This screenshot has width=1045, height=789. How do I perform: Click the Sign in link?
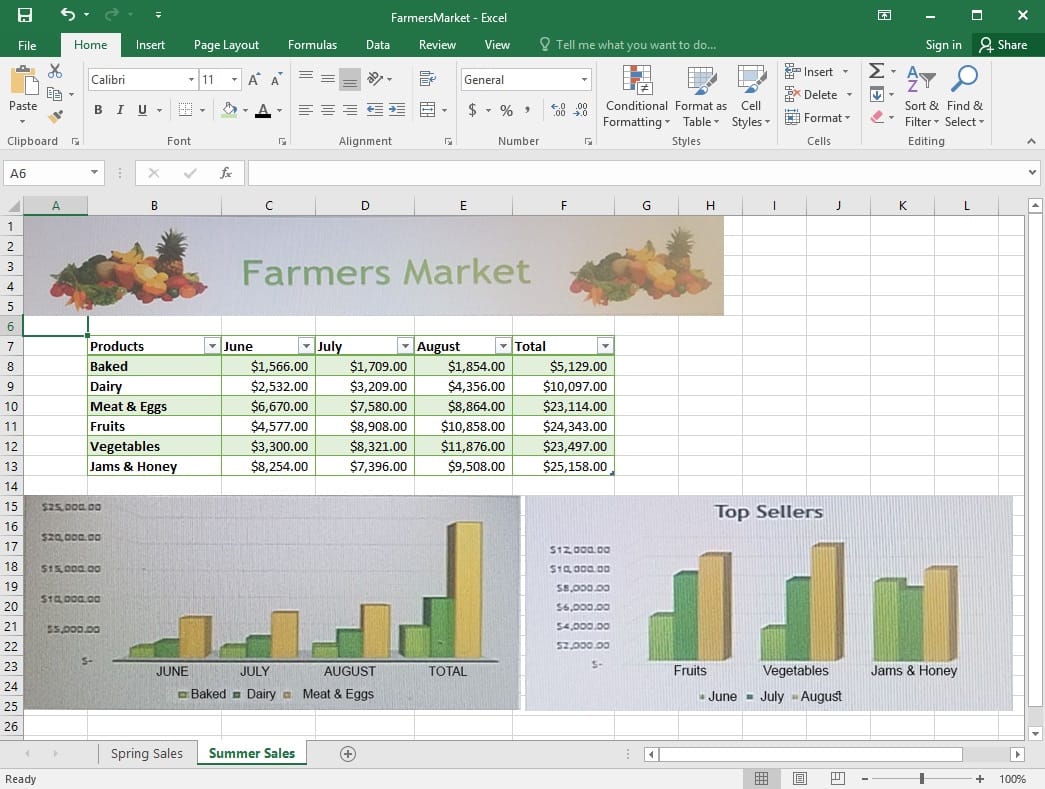click(943, 45)
